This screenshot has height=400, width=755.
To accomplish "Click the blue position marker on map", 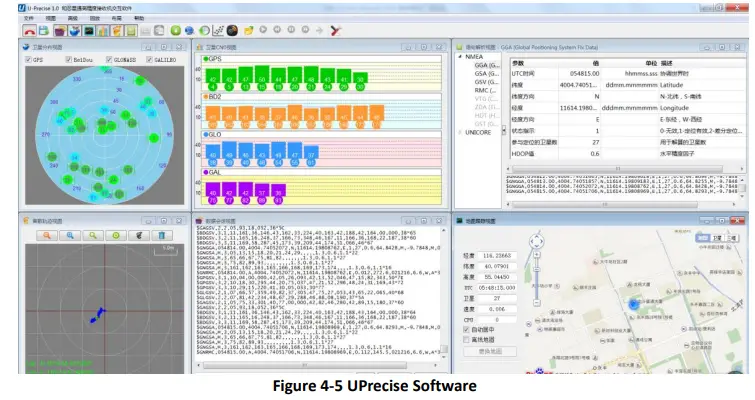I will (x=634, y=304).
